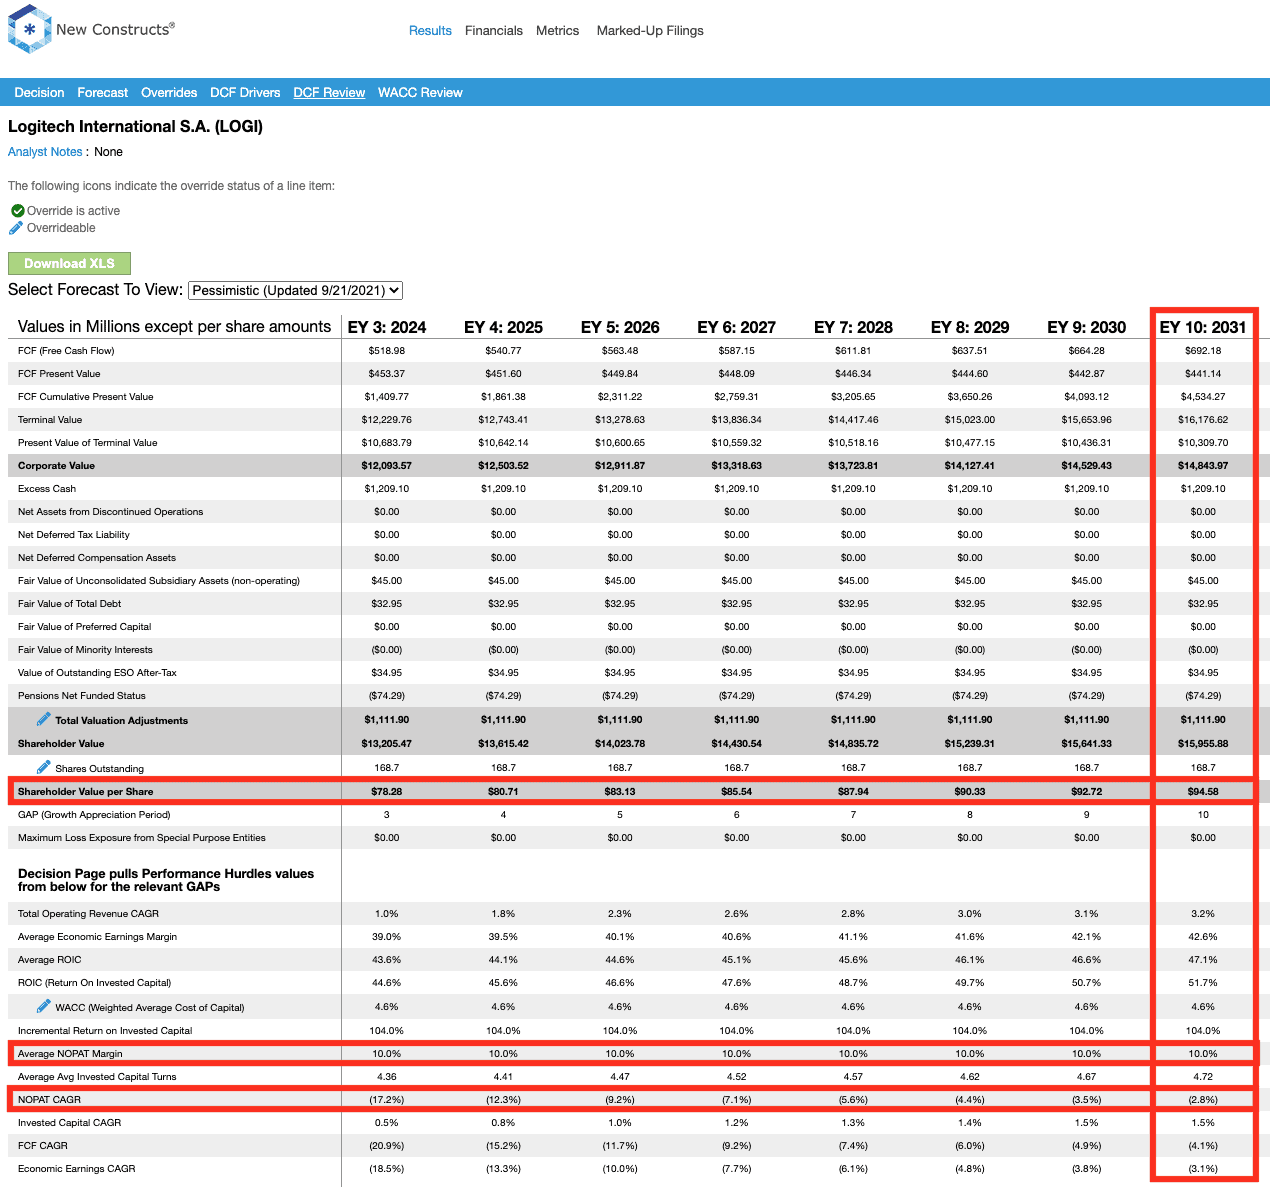
Task: Click the $14,843.97 corporate value cell
Action: [1203, 466]
